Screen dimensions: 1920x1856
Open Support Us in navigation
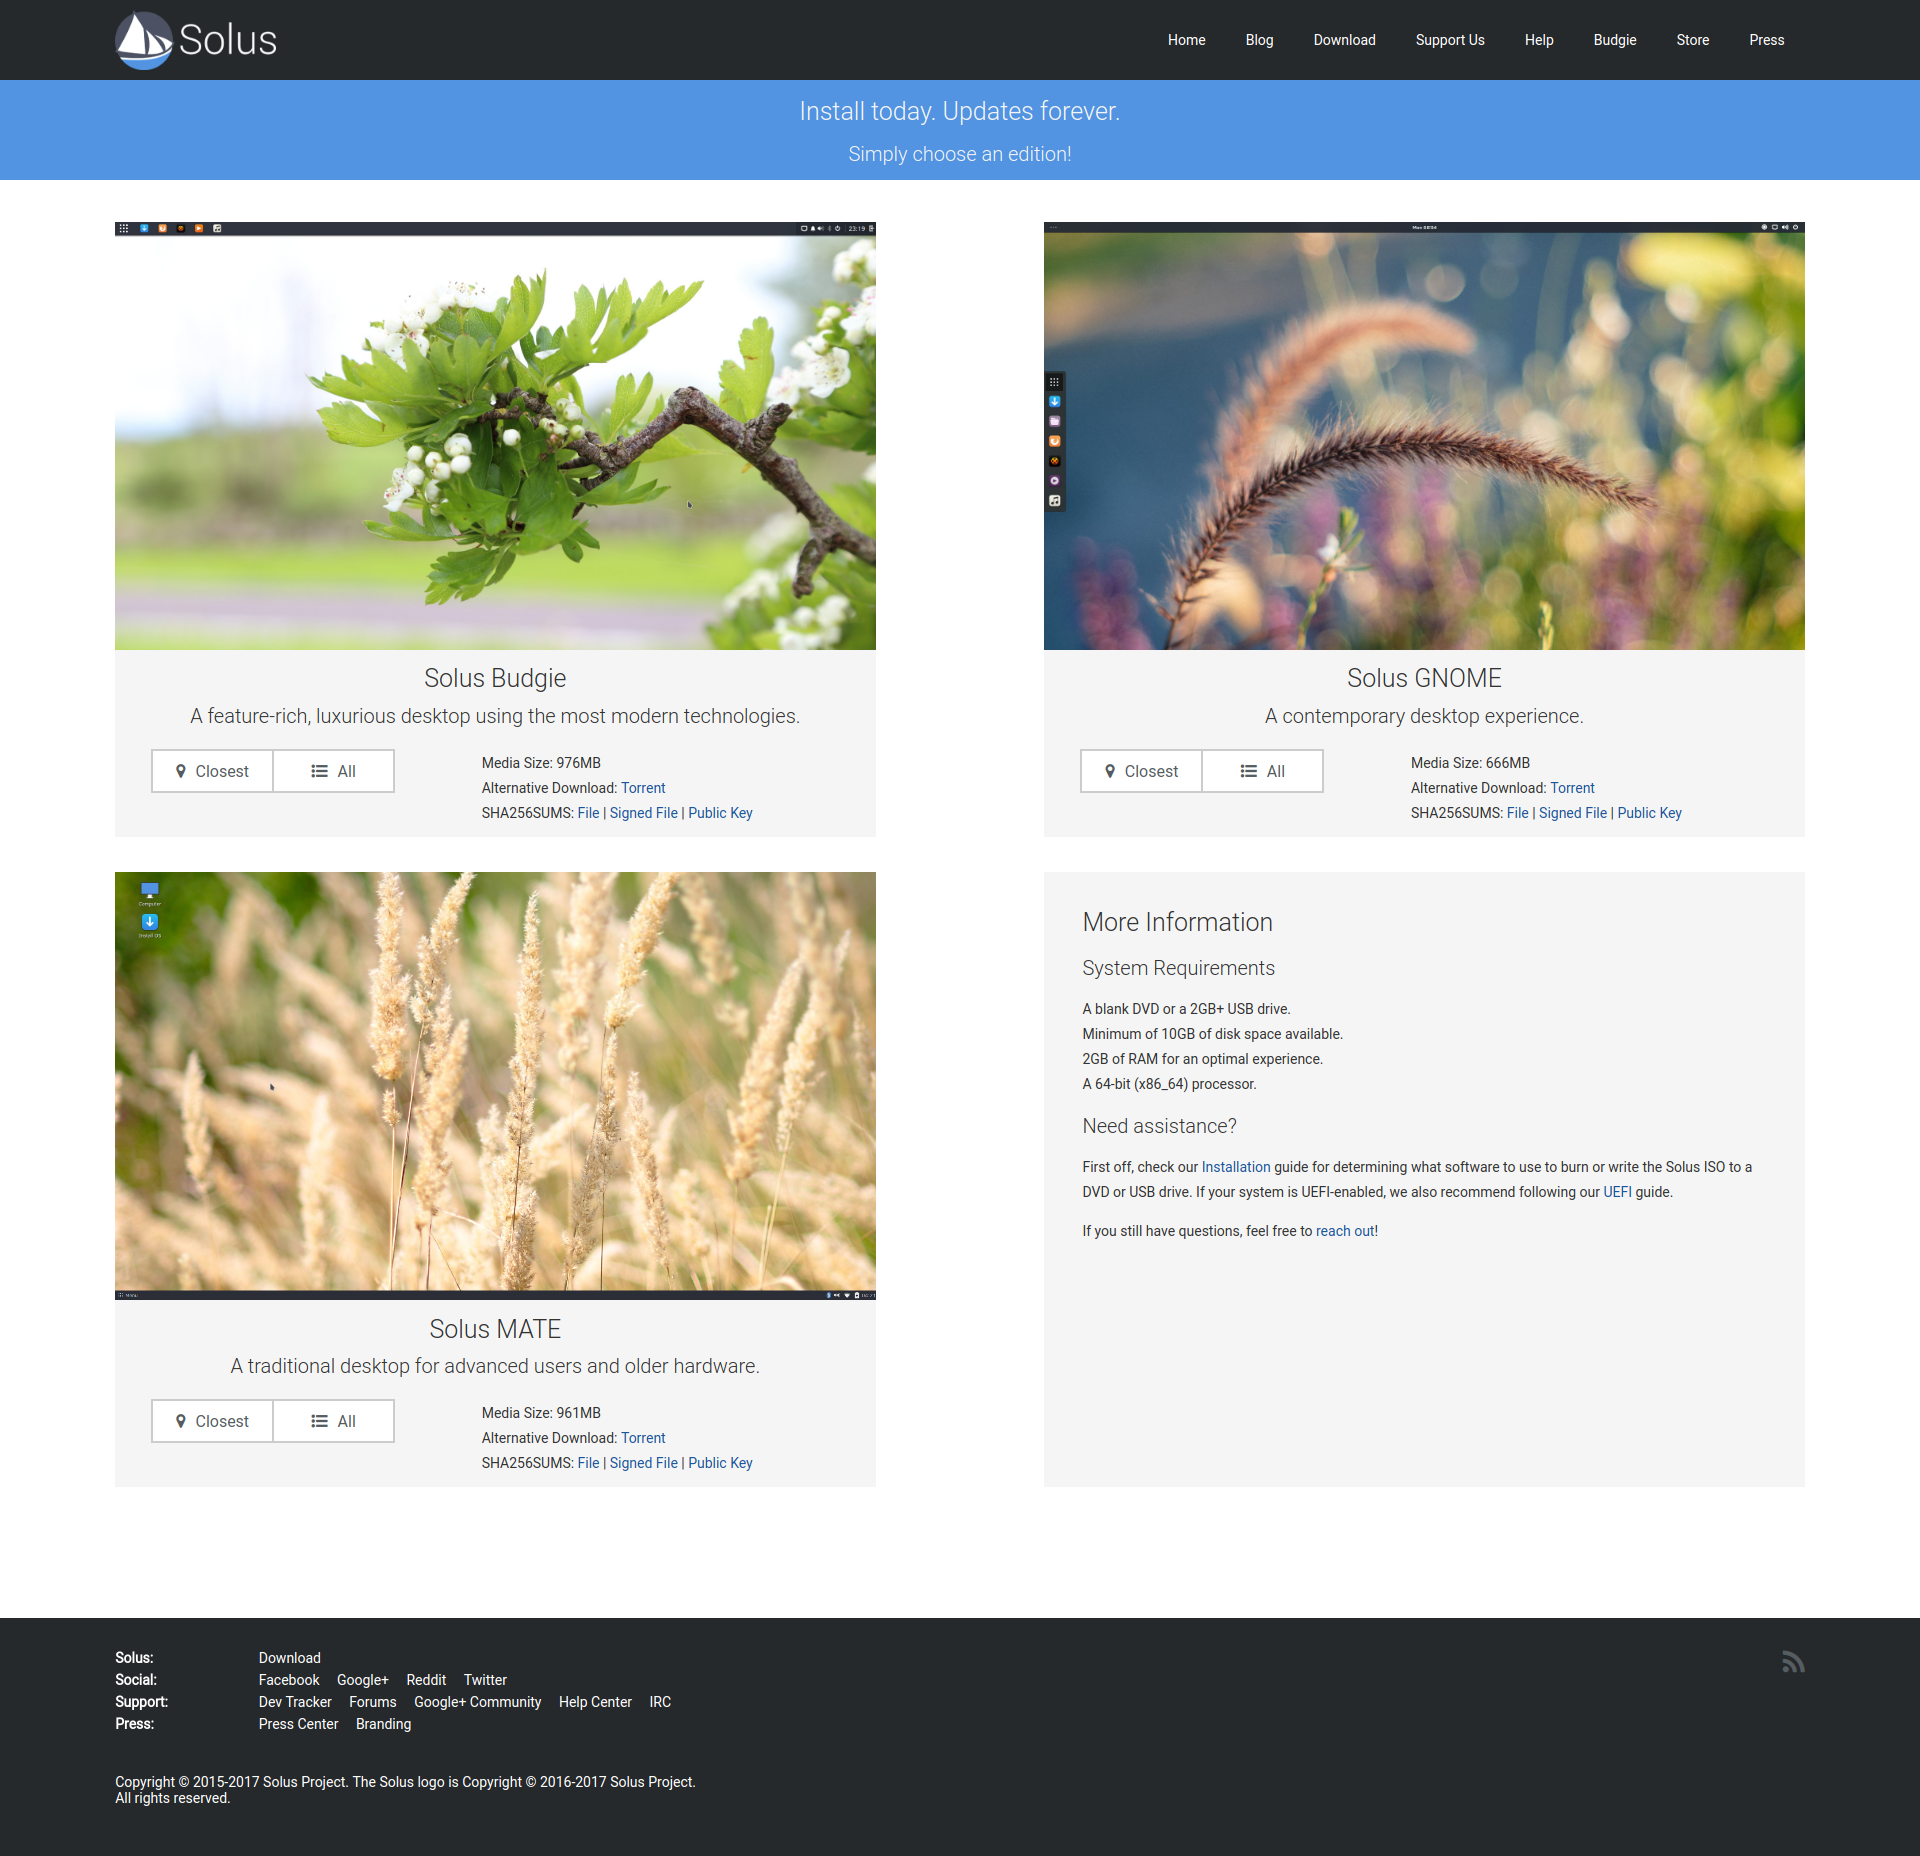click(1450, 40)
